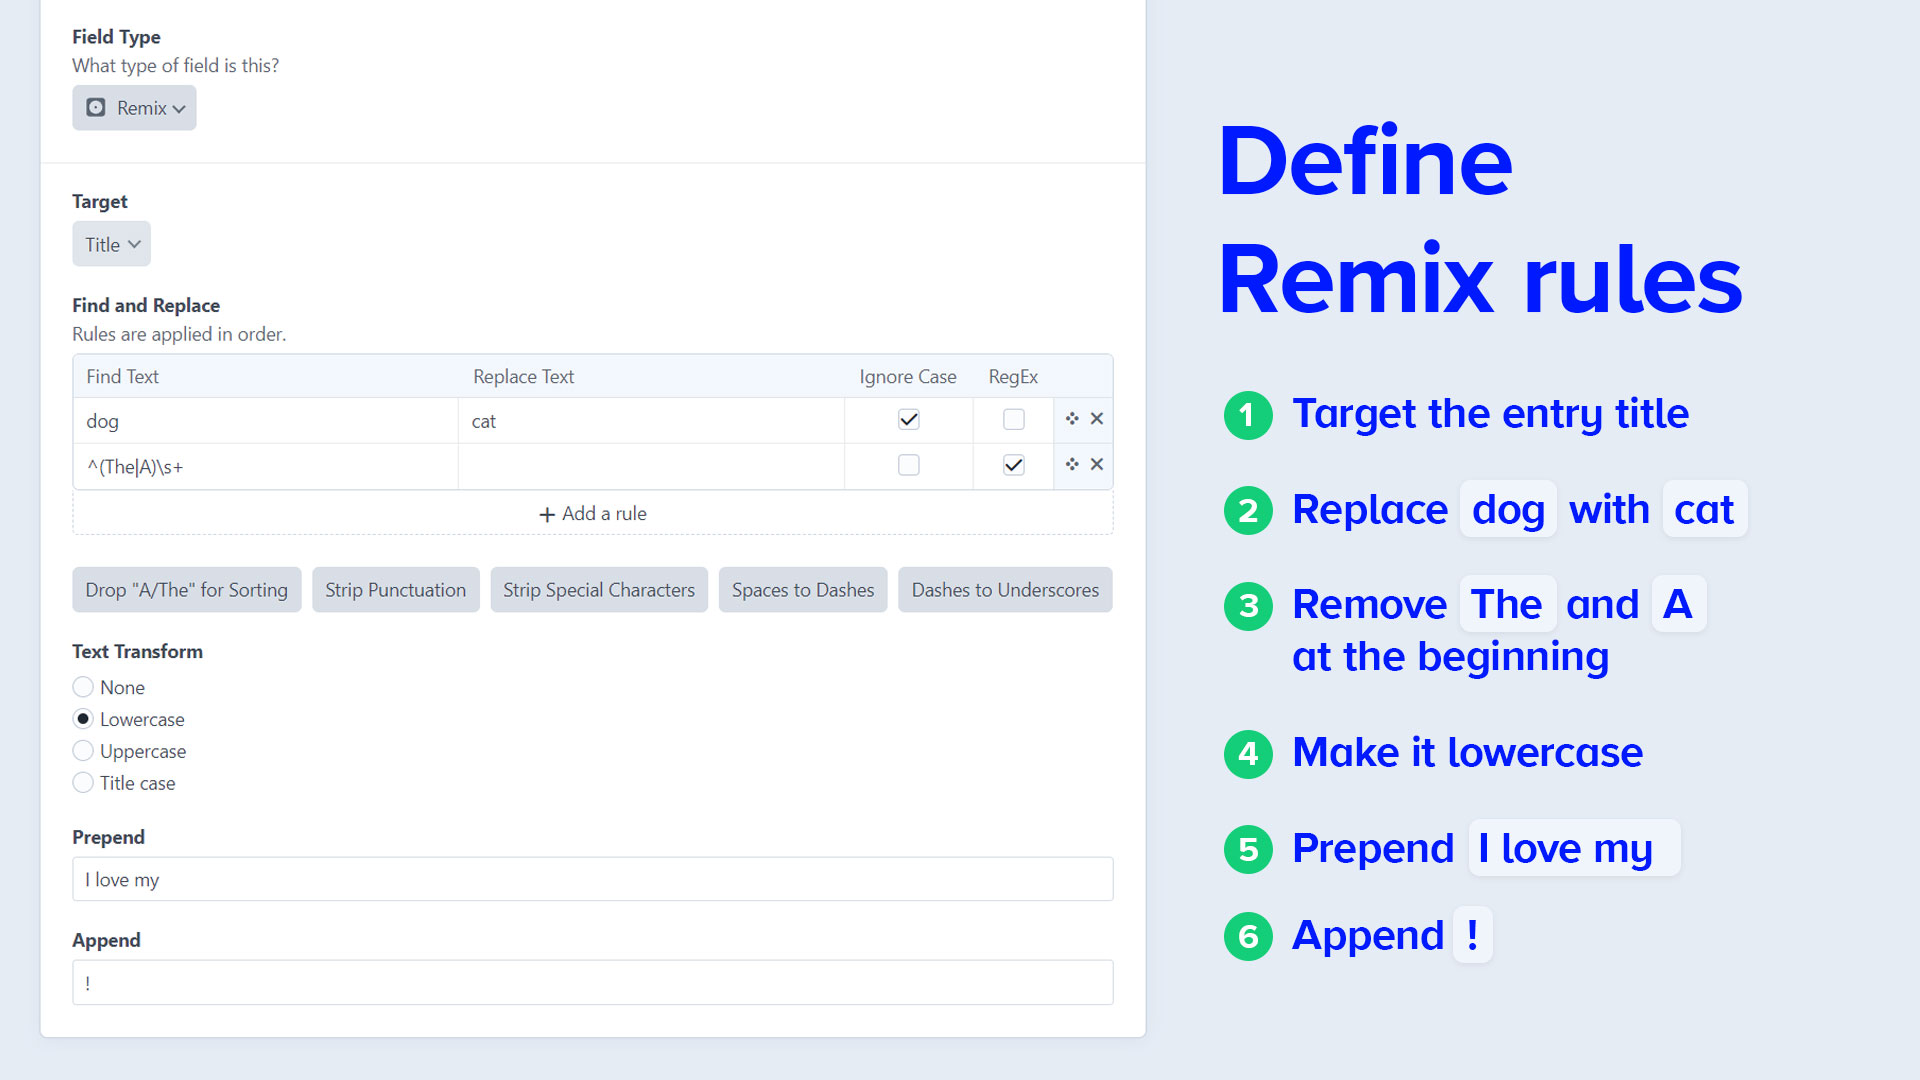This screenshot has width=1920, height=1080.
Task: Apply the Strip Punctuation preset
Action: click(x=395, y=590)
